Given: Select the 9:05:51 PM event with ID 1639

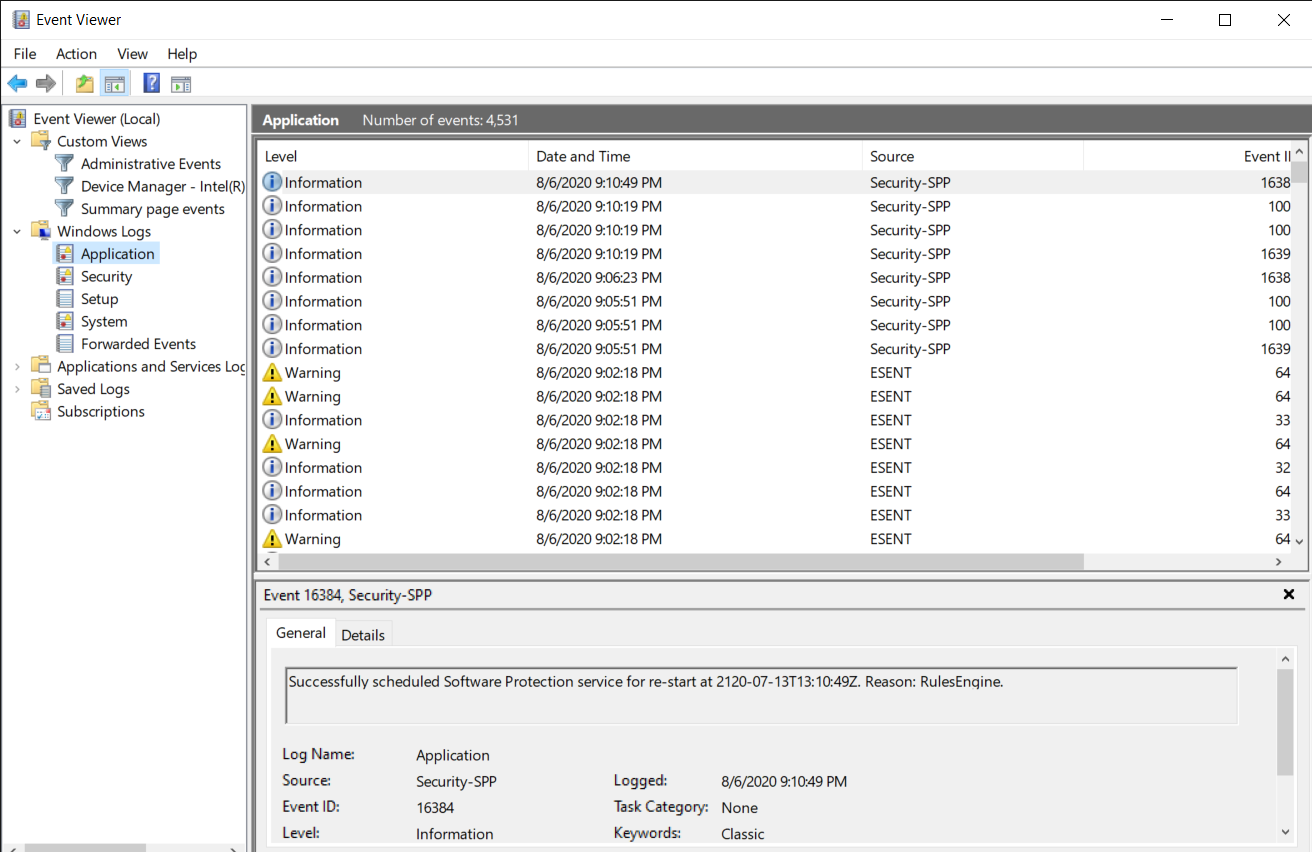Looking at the screenshot, I should click(x=775, y=349).
